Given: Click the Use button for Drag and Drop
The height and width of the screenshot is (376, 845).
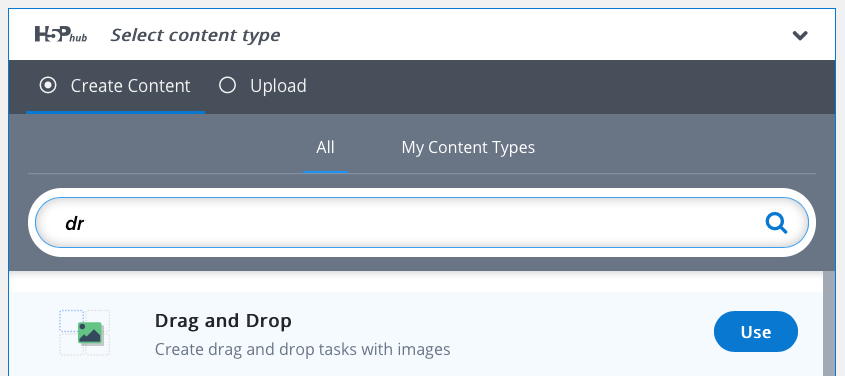Looking at the screenshot, I should coord(756,332).
